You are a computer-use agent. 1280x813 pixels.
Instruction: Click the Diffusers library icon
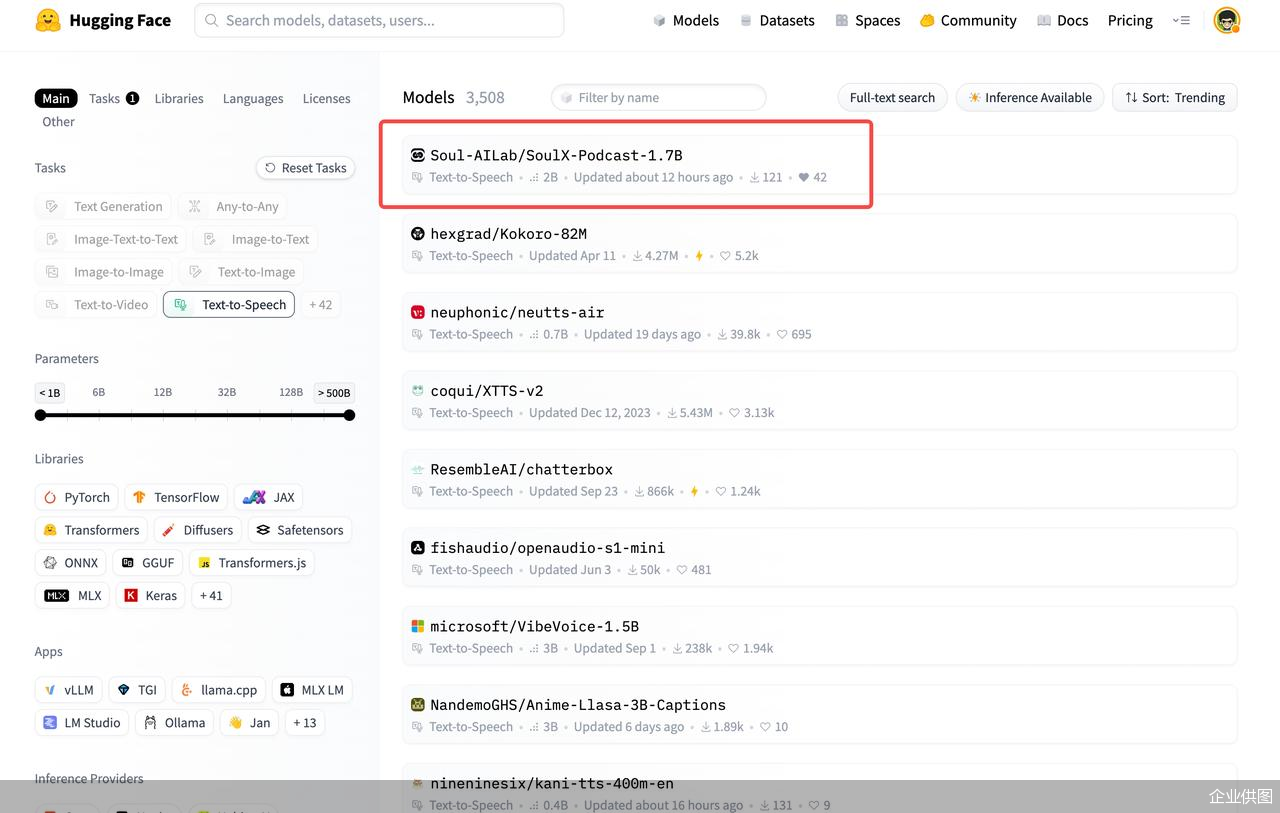(169, 530)
